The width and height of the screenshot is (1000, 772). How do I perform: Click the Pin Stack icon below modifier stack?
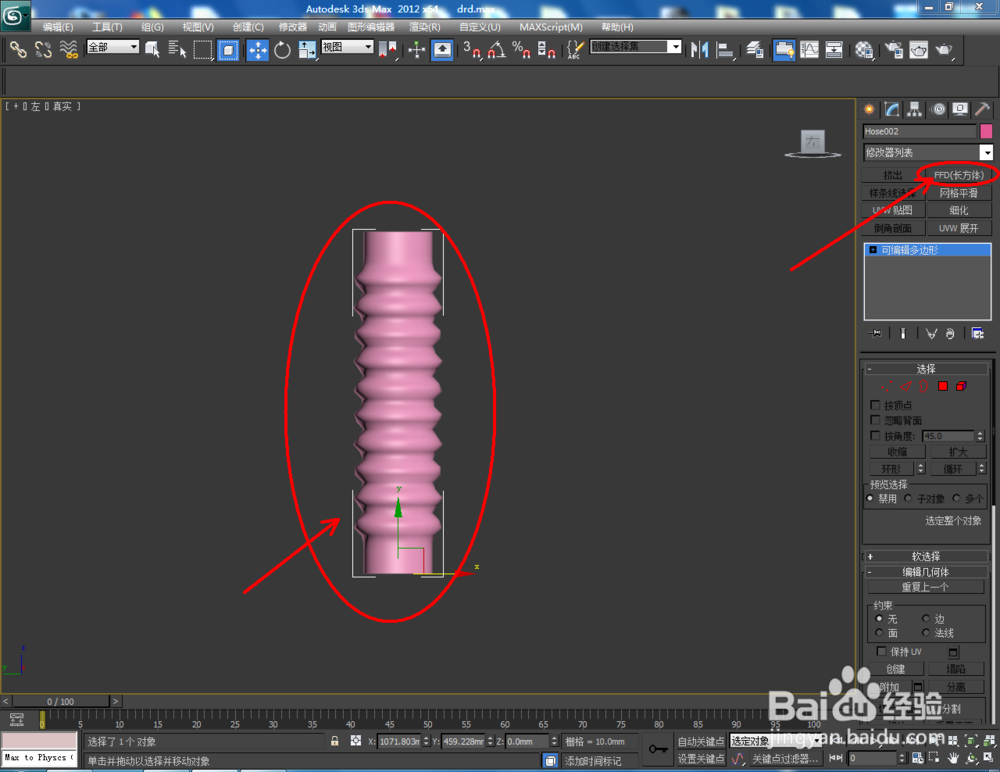(876, 333)
